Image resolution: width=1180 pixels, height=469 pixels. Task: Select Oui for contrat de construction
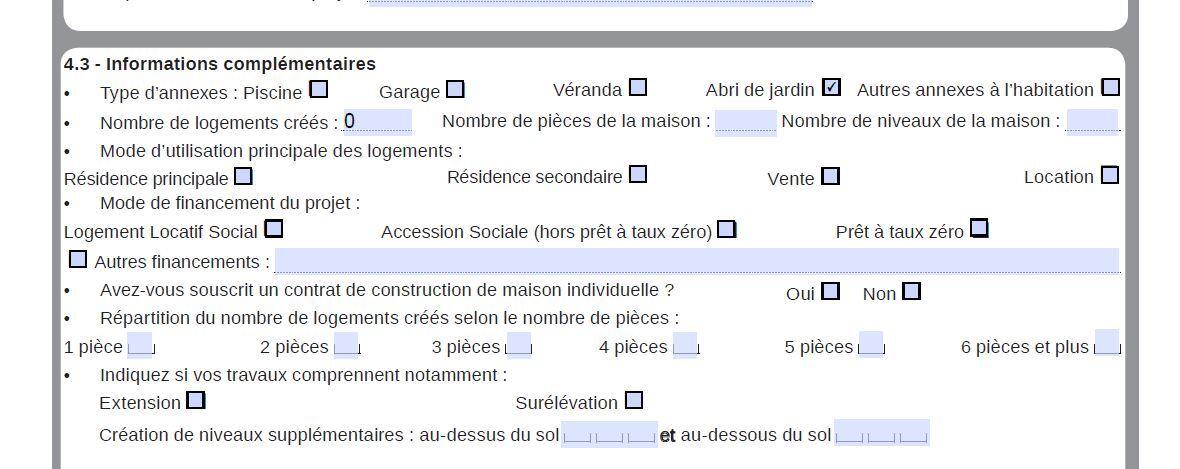[830, 292]
